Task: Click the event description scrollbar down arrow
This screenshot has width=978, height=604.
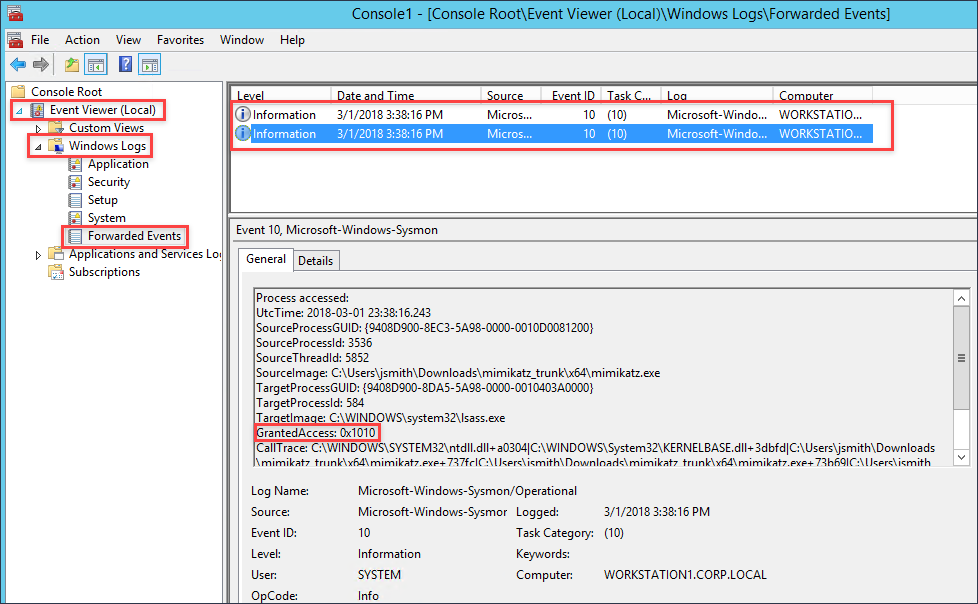Action: (x=961, y=457)
